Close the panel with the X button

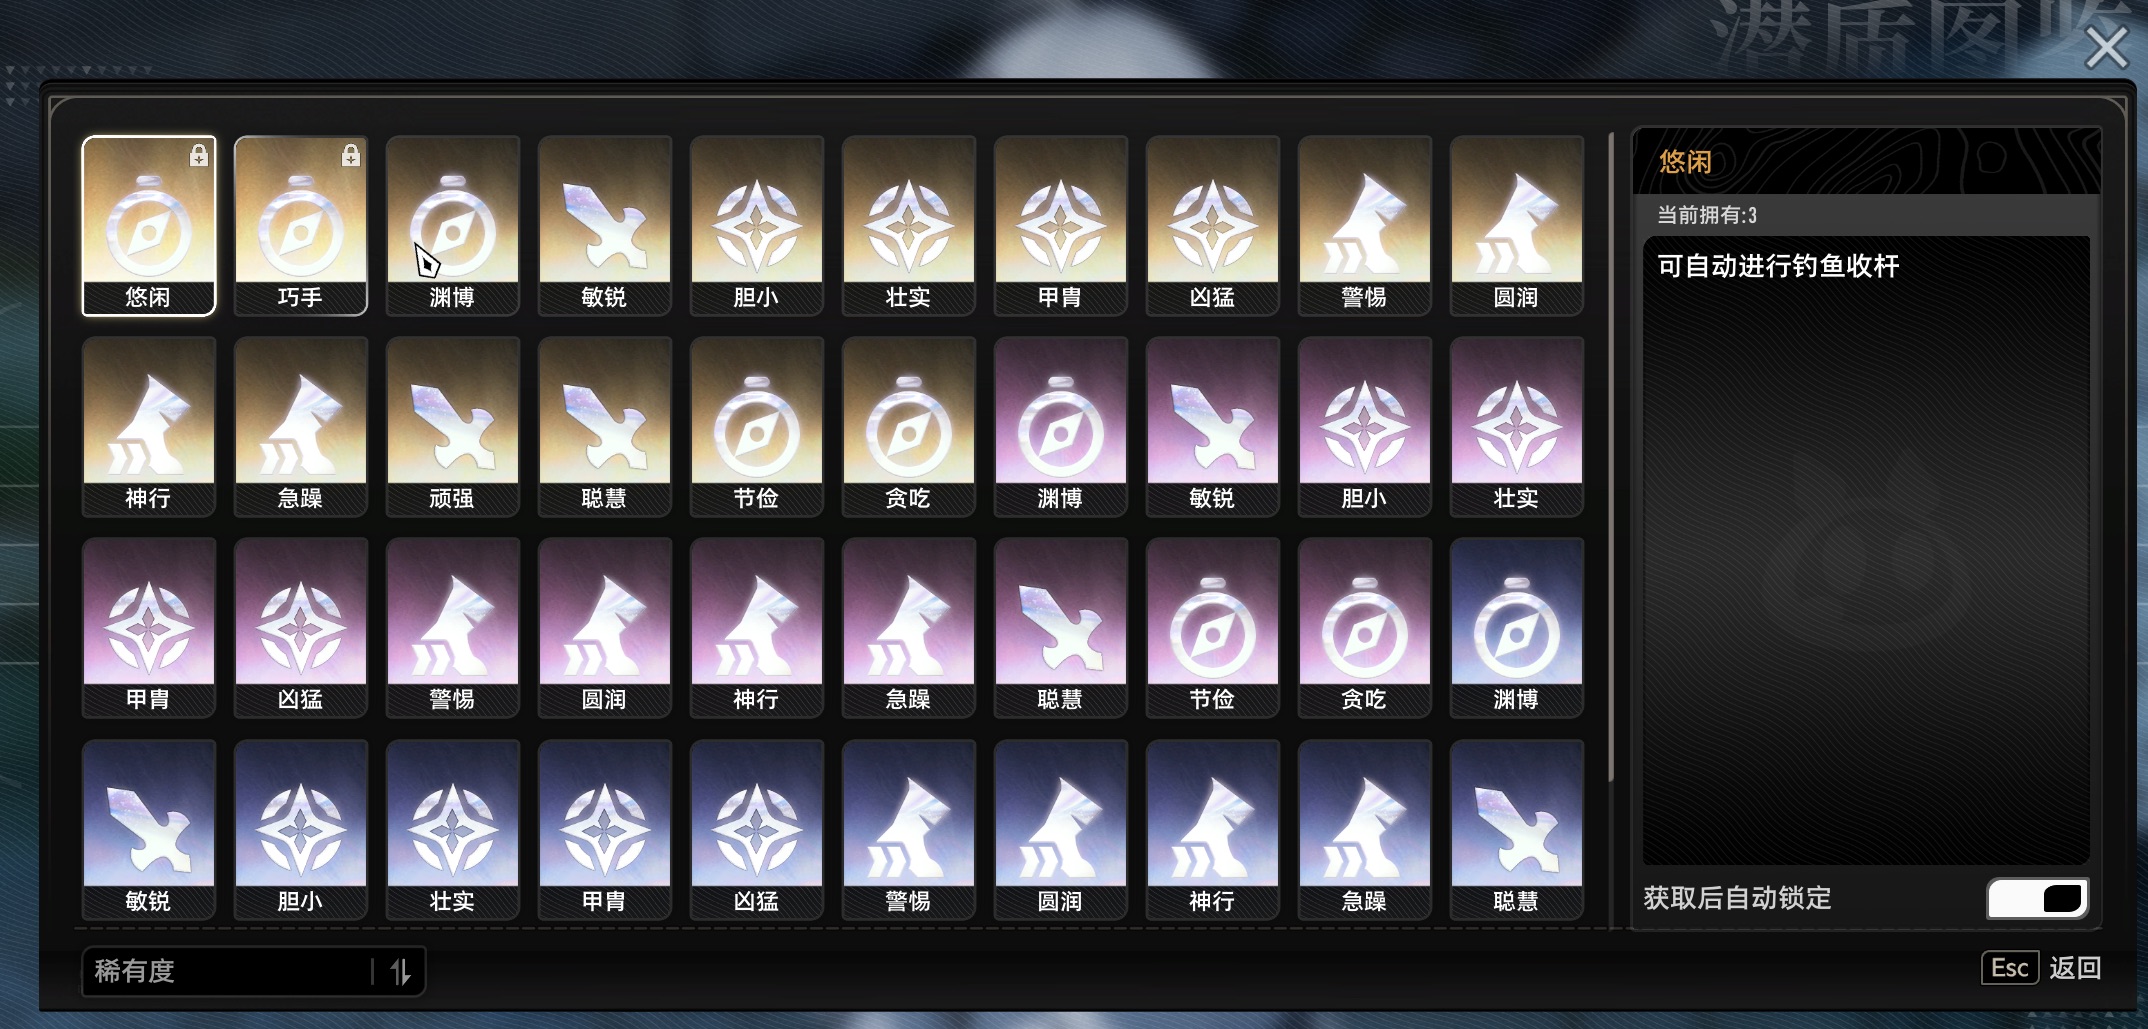tap(2106, 47)
